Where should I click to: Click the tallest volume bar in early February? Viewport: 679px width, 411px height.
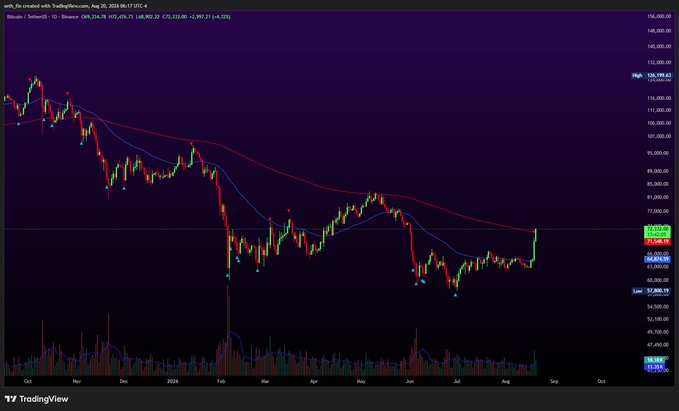coord(228,330)
